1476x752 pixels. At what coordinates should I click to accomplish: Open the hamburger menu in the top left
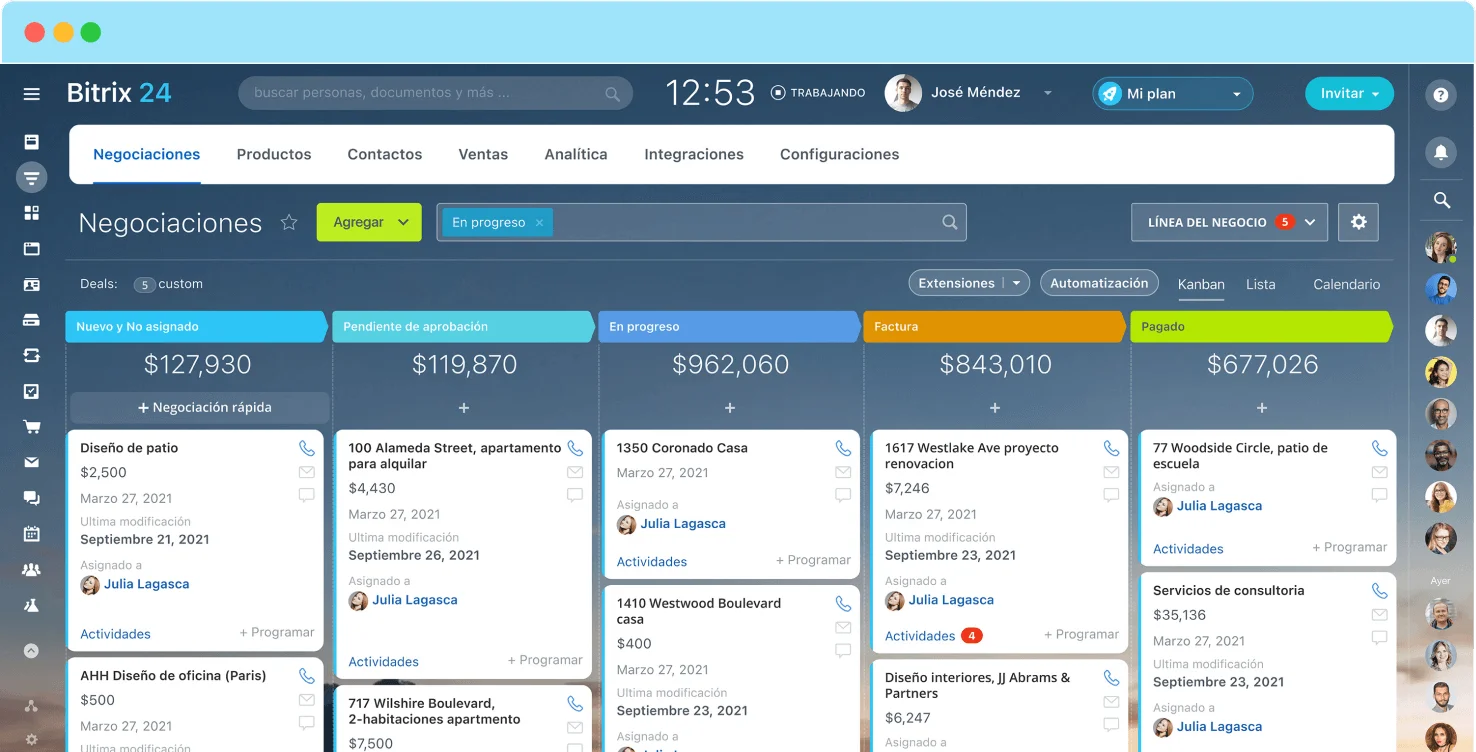click(x=32, y=94)
